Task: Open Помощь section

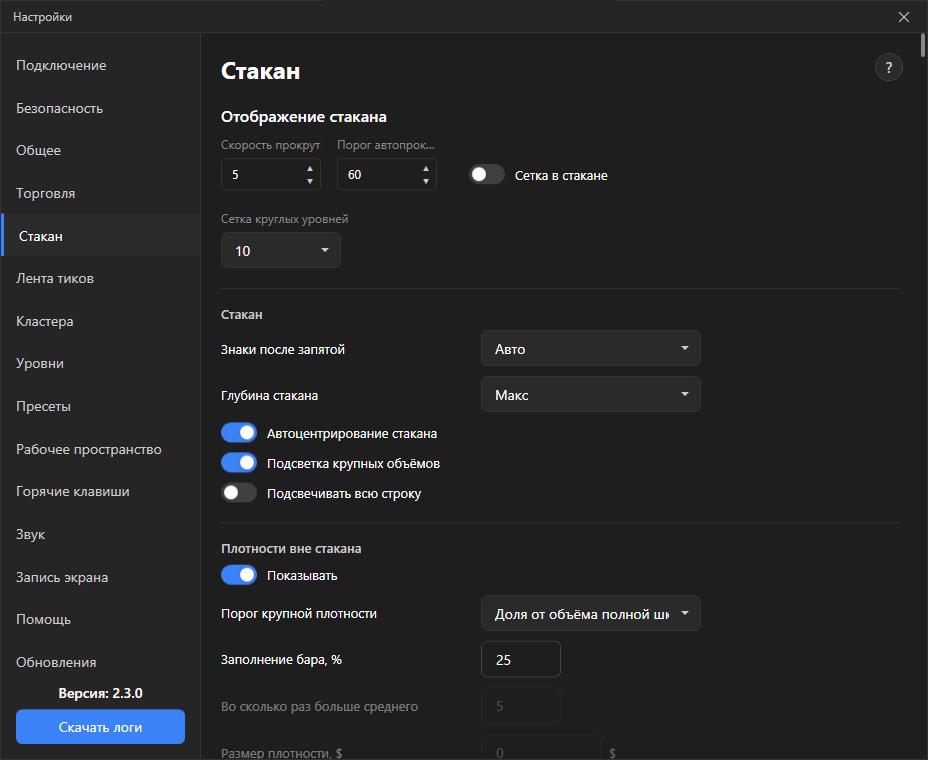Action: [101, 620]
